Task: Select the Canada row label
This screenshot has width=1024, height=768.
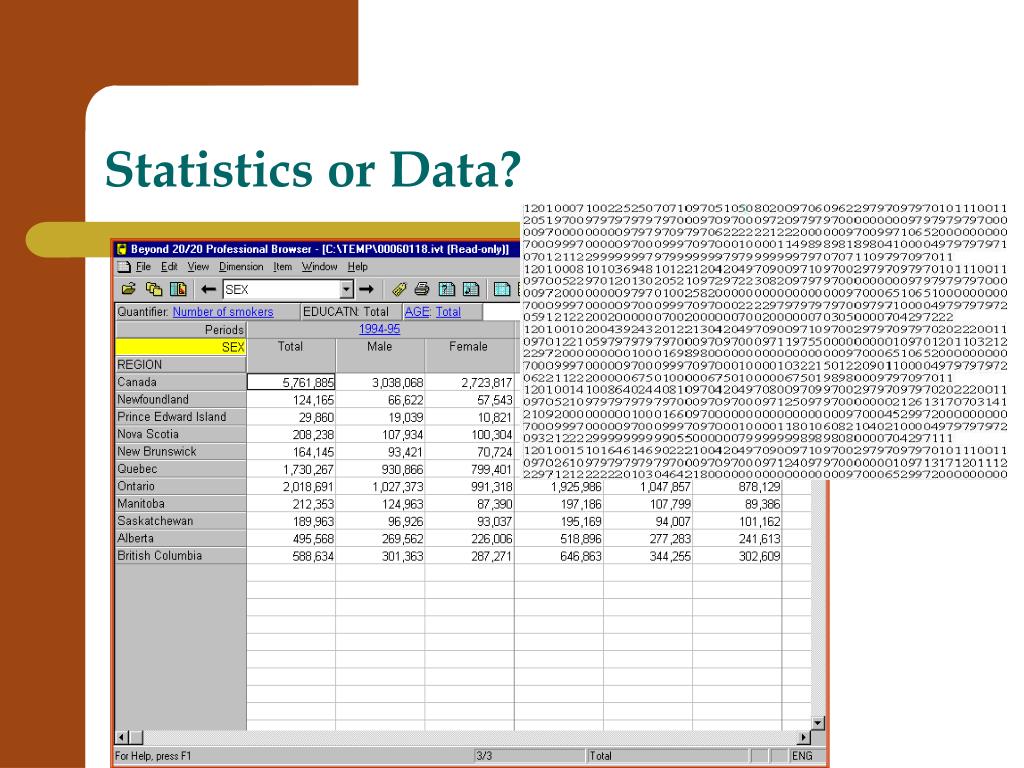Action: coord(181,382)
